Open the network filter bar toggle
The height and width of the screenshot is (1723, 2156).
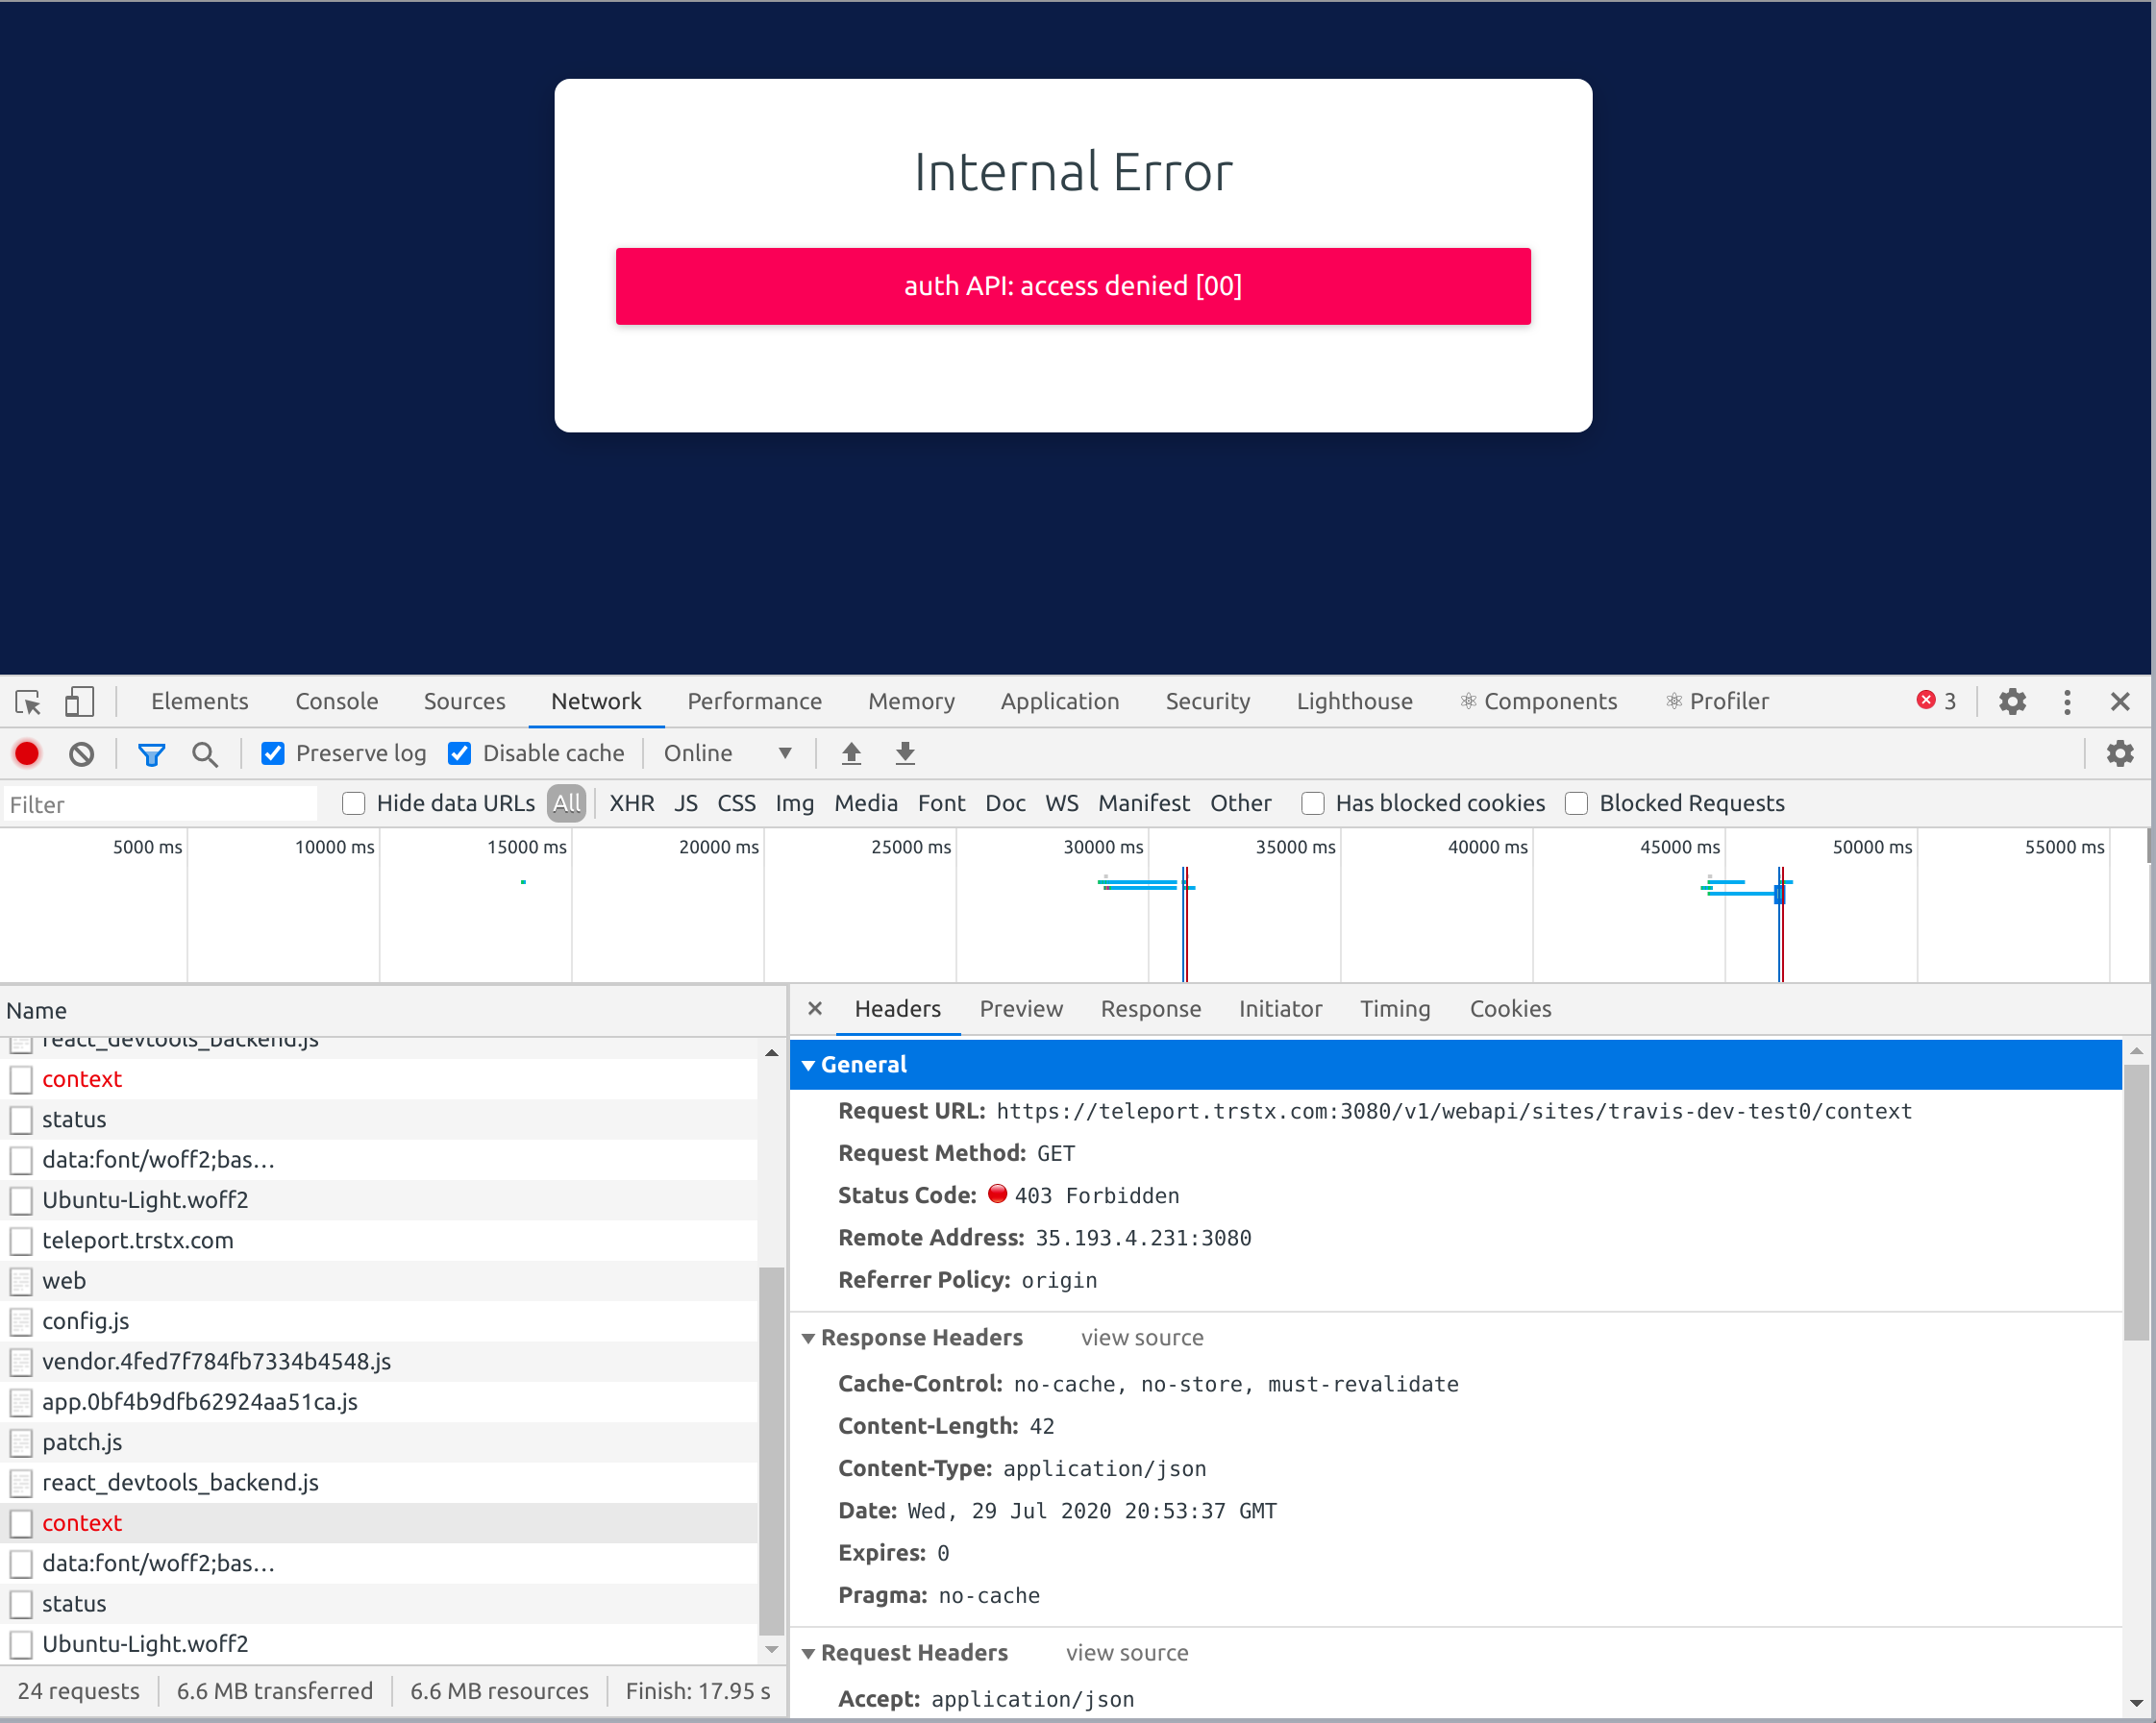click(151, 753)
